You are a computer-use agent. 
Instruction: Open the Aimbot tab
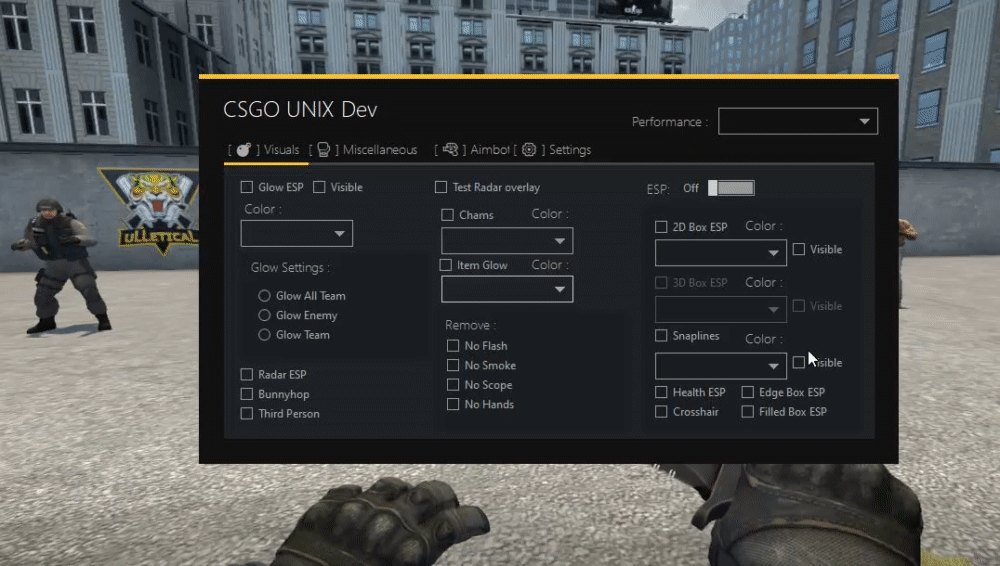click(x=490, y=150)
